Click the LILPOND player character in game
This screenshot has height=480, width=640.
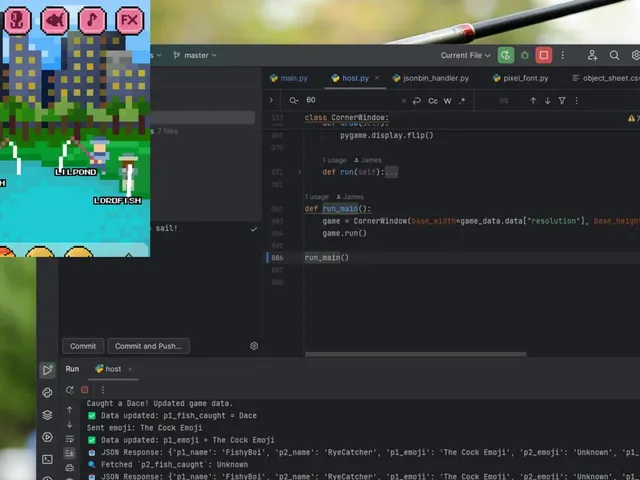(x=100, y=153)
